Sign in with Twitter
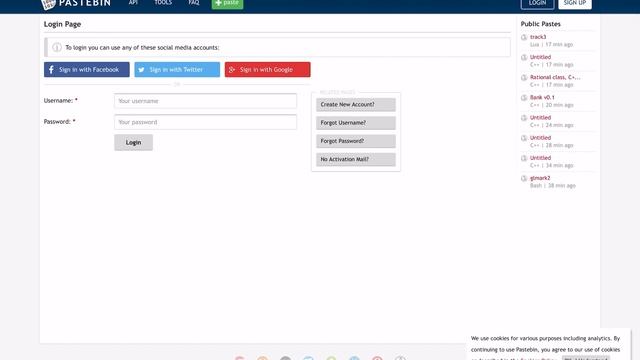Image resolution: width=640 pixels, height=360 pixels. coord(177,69)
